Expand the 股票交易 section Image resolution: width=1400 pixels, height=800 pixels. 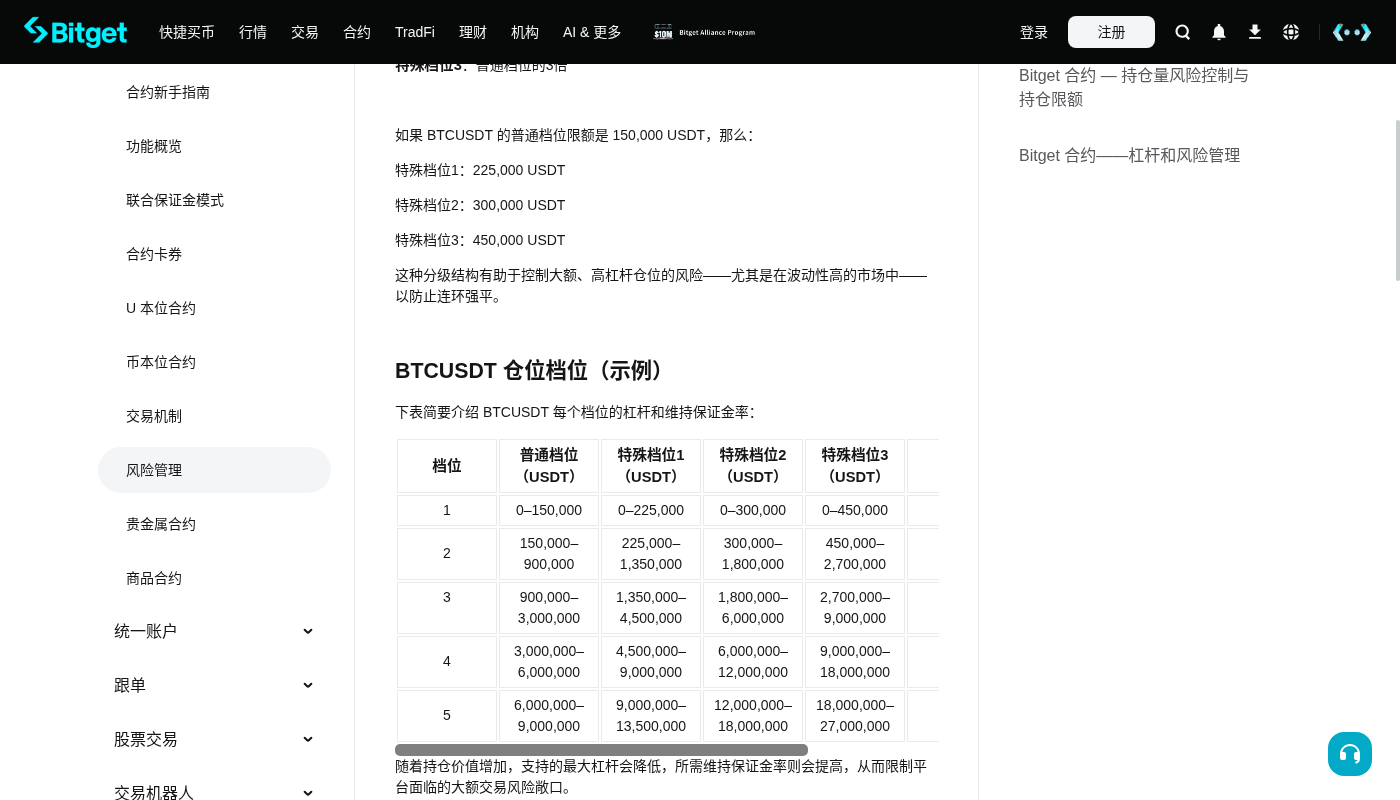click(x=214, y=739)
